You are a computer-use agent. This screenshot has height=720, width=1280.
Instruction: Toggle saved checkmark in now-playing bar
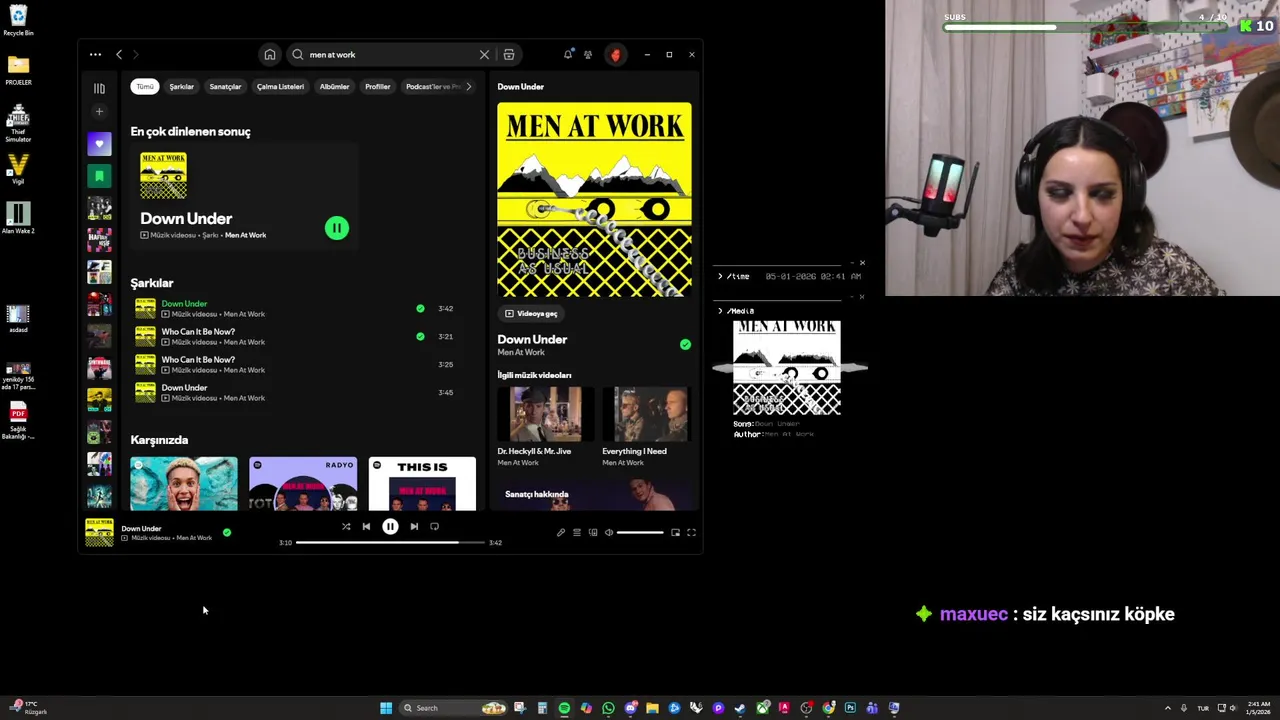click(x=227, y=532)
